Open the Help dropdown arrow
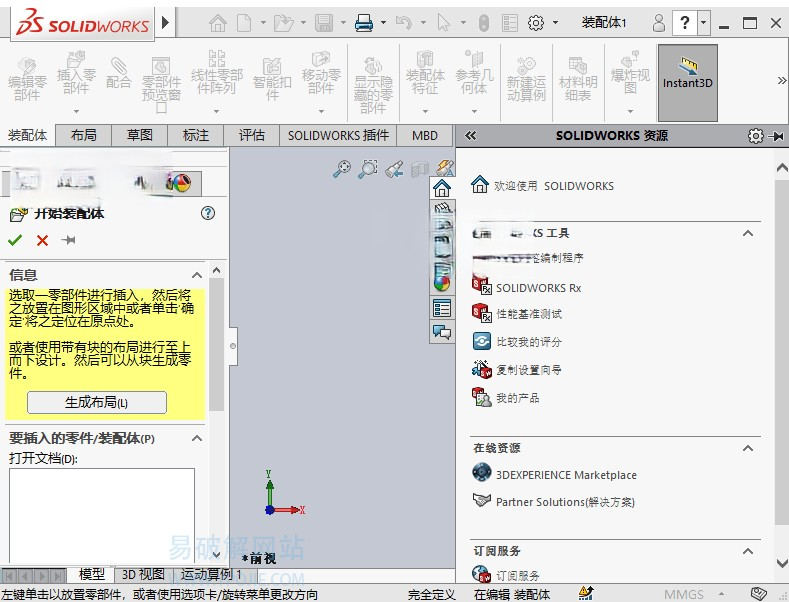The width and height of the screenshot is (789, 602). pos(703,23)
